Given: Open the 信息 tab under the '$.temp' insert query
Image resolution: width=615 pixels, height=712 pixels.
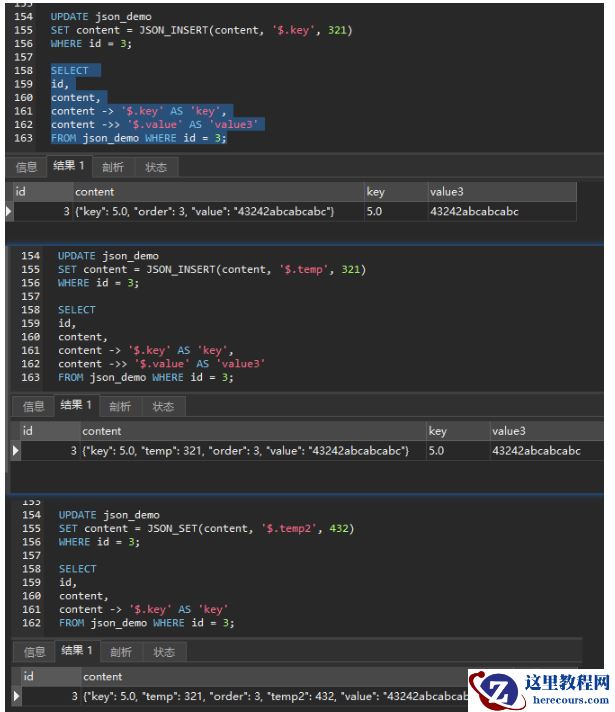Looking at the screenshot, I should [x=34, y=406].
